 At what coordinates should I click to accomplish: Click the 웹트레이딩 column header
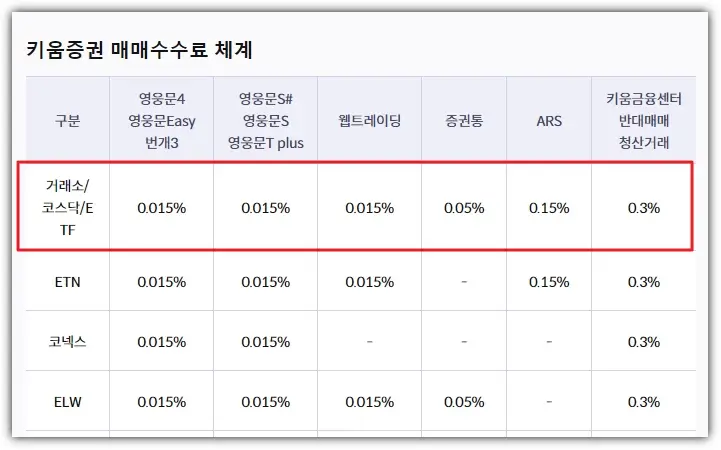(369, 121)
